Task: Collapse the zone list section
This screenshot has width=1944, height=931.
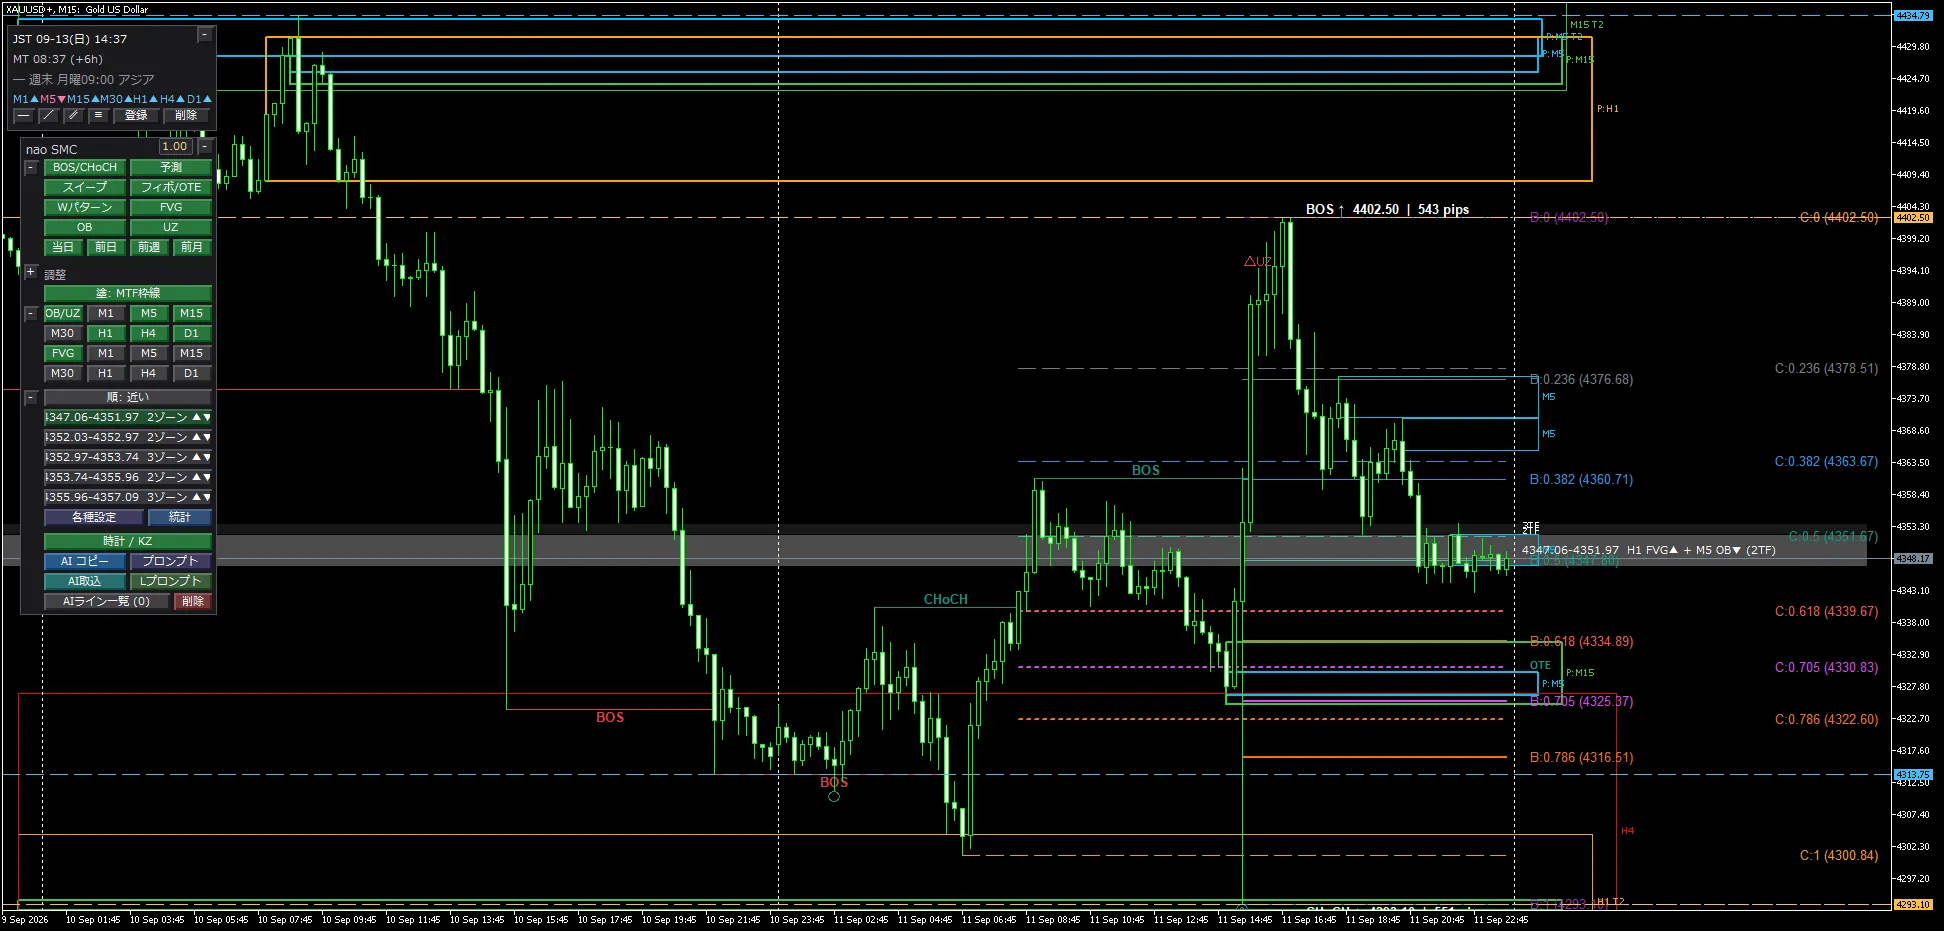Action: (x=31, y=397)
